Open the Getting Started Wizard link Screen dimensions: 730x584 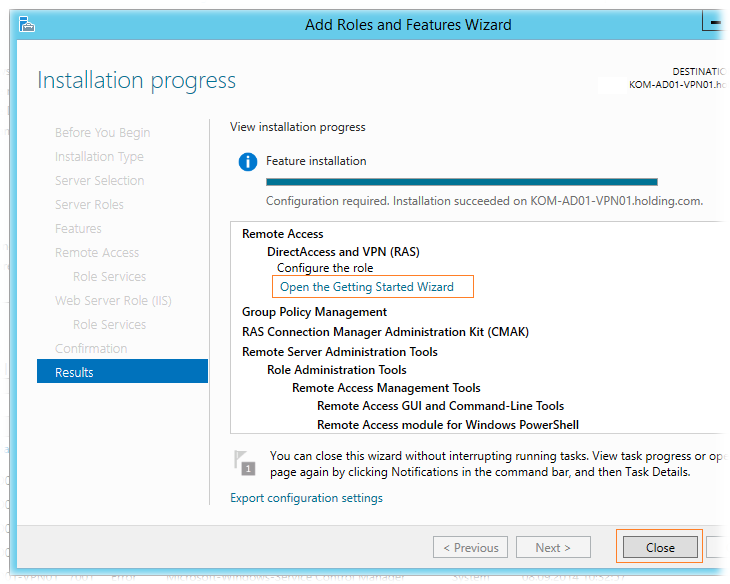(x=367, y=287)
